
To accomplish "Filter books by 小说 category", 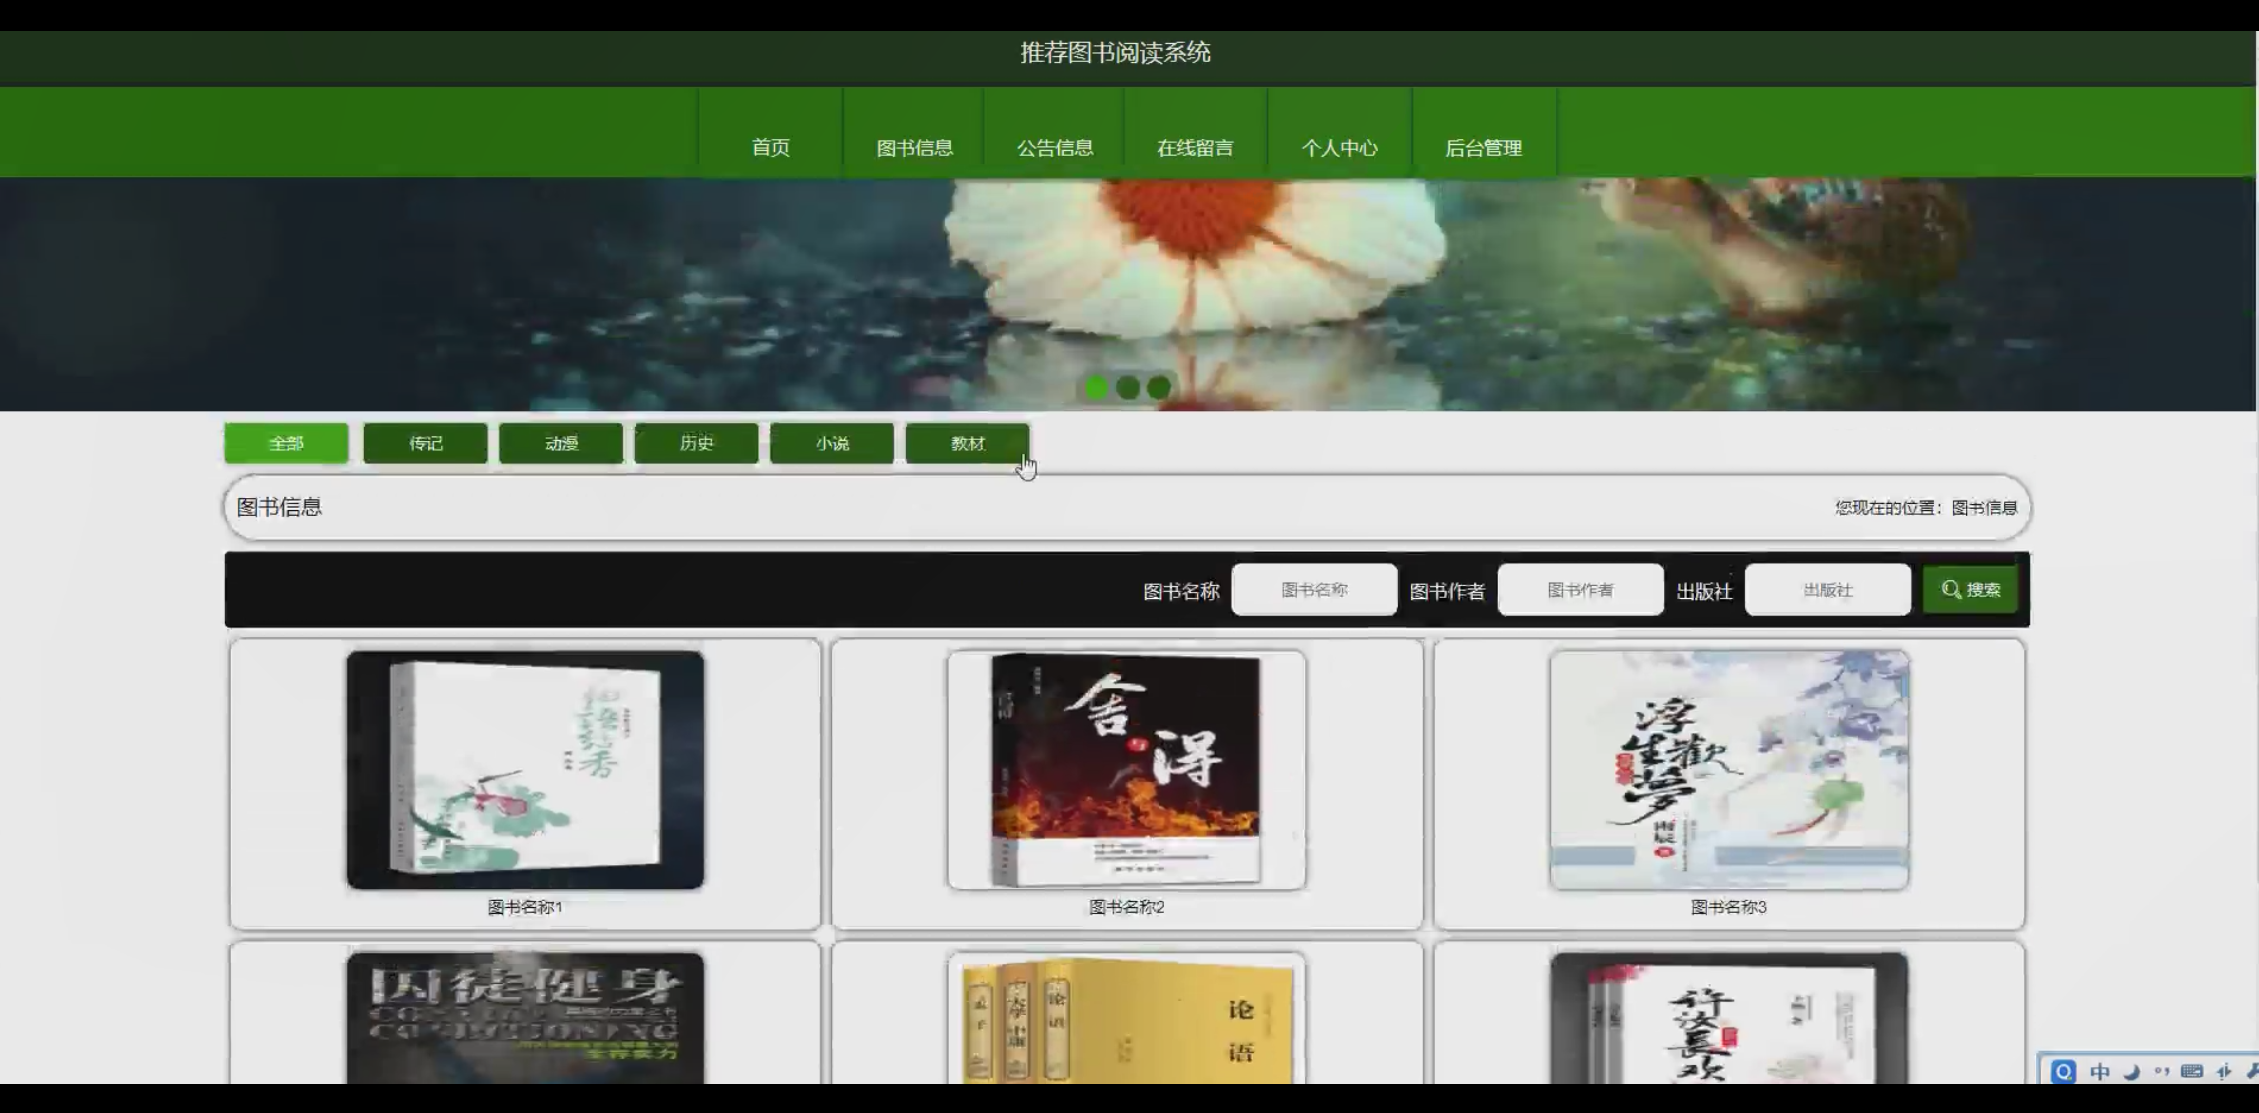I will coord(832,443).
